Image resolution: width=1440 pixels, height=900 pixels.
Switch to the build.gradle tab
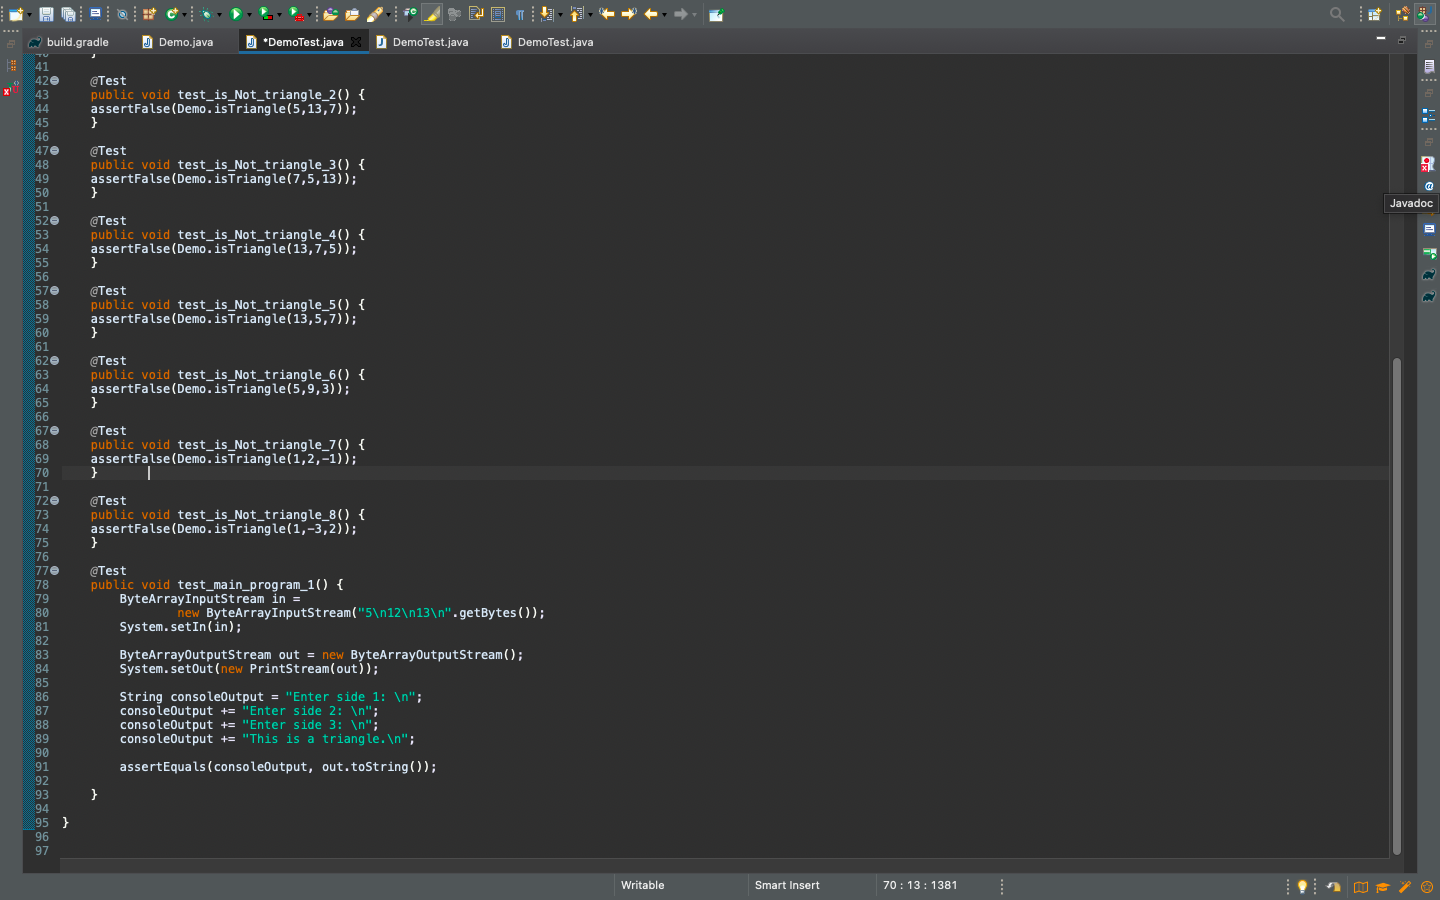77,42
